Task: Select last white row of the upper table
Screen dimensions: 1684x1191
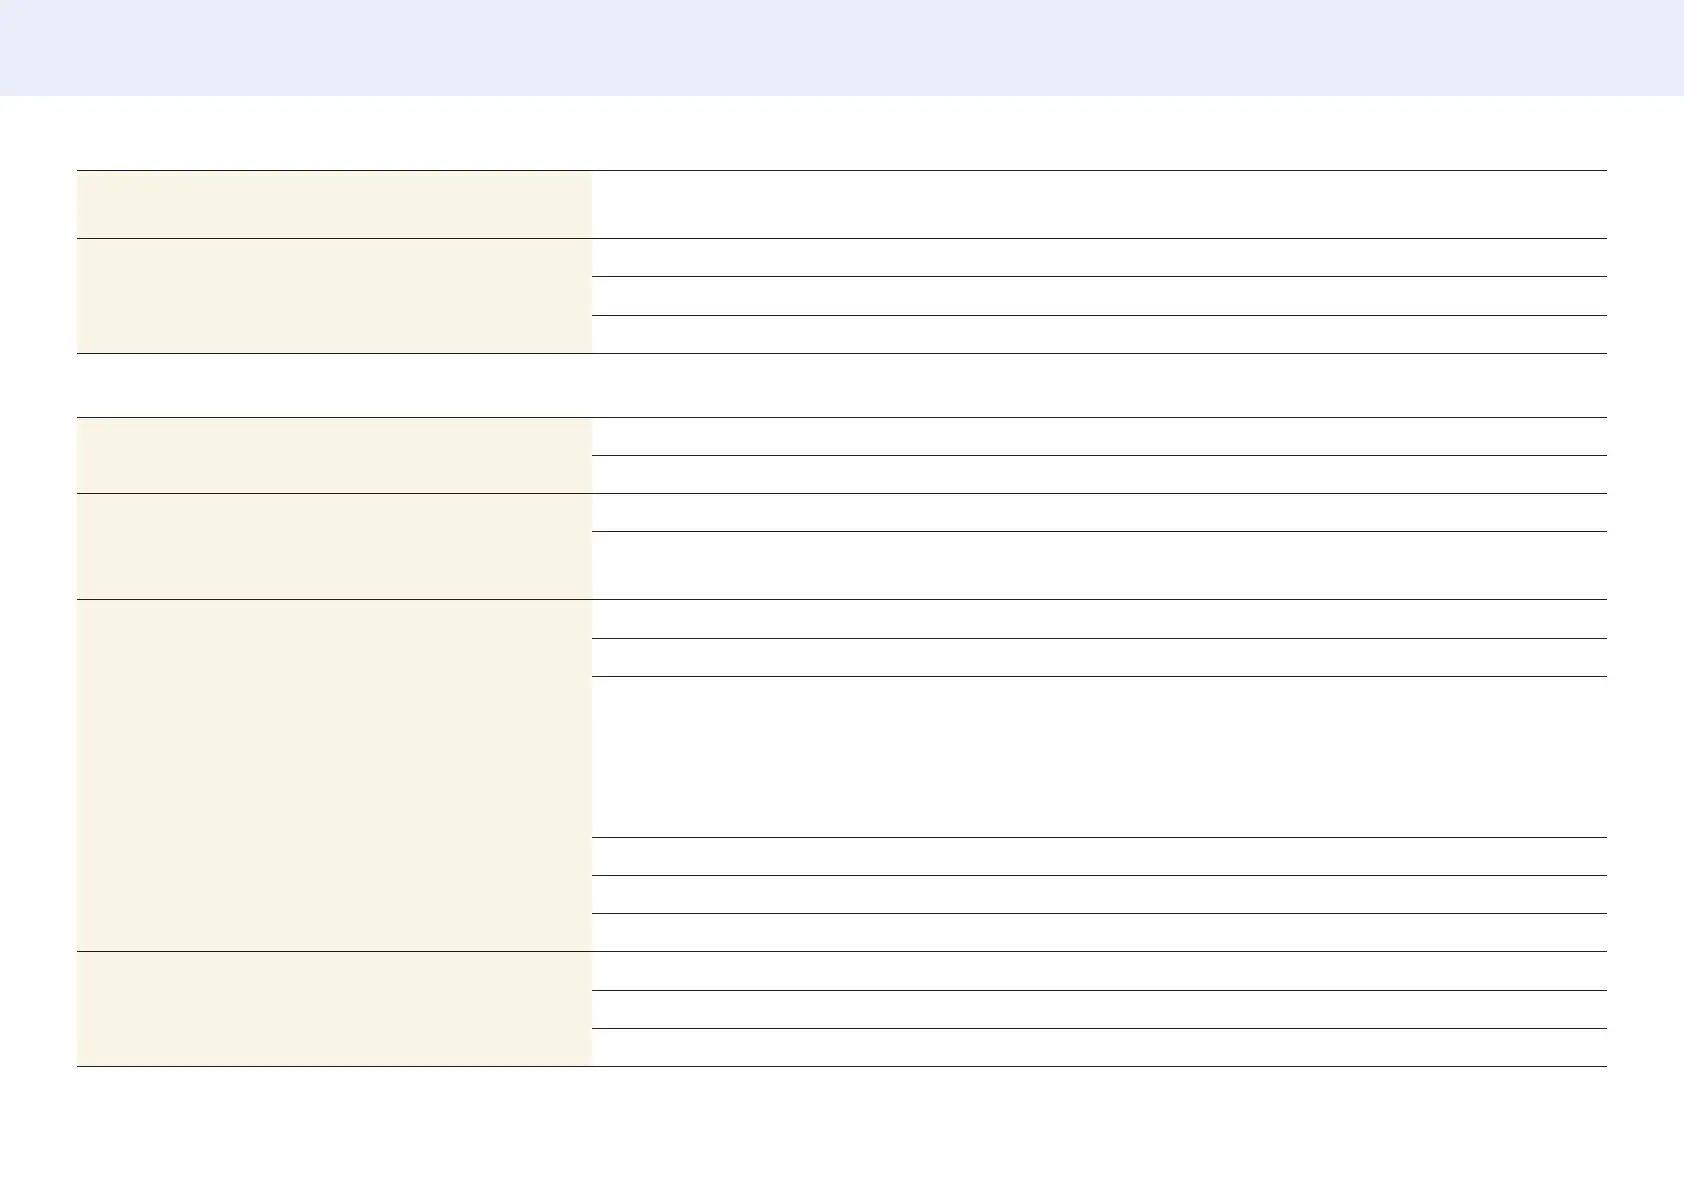Action: [x=1099, y=334]
